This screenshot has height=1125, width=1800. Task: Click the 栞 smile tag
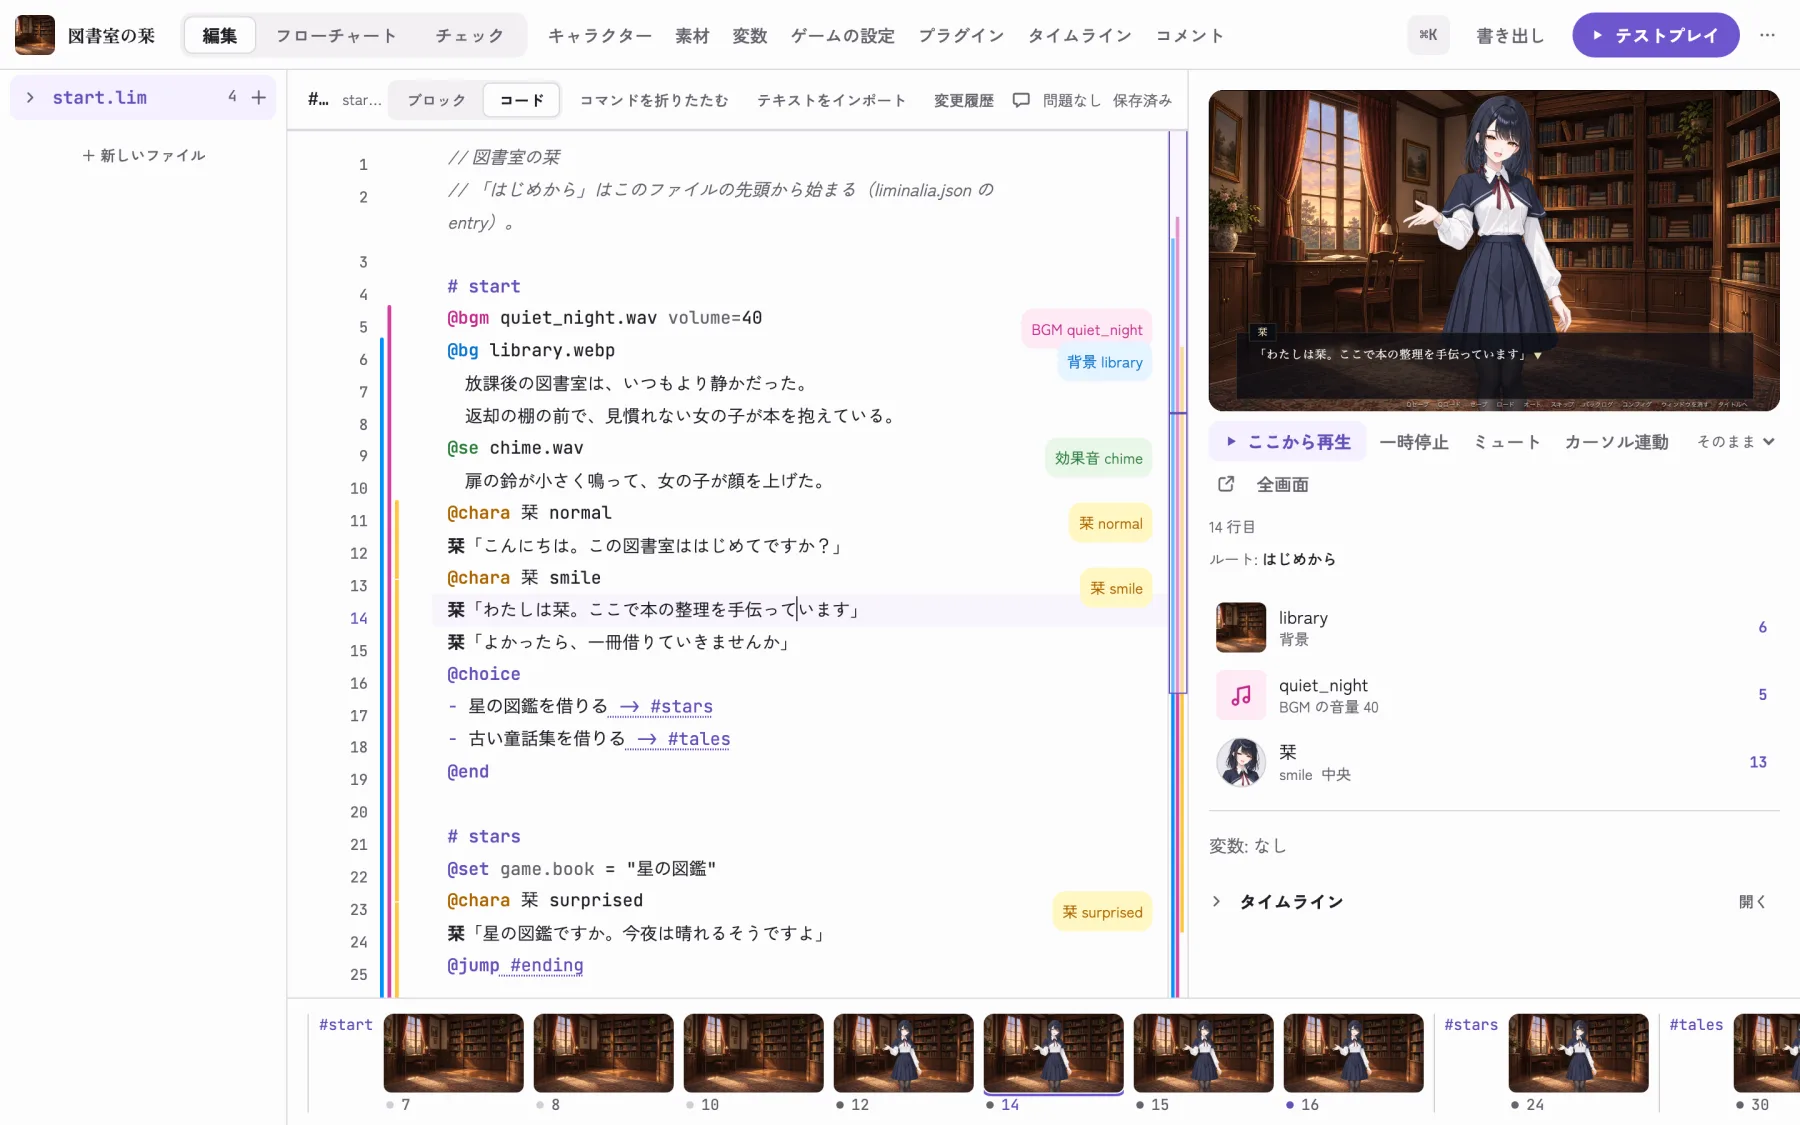click(x=1116, y=588)
